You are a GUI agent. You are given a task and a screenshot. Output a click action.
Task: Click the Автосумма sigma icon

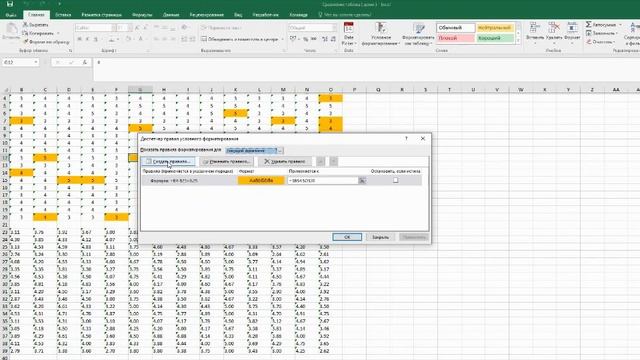[x=589, y=24]
